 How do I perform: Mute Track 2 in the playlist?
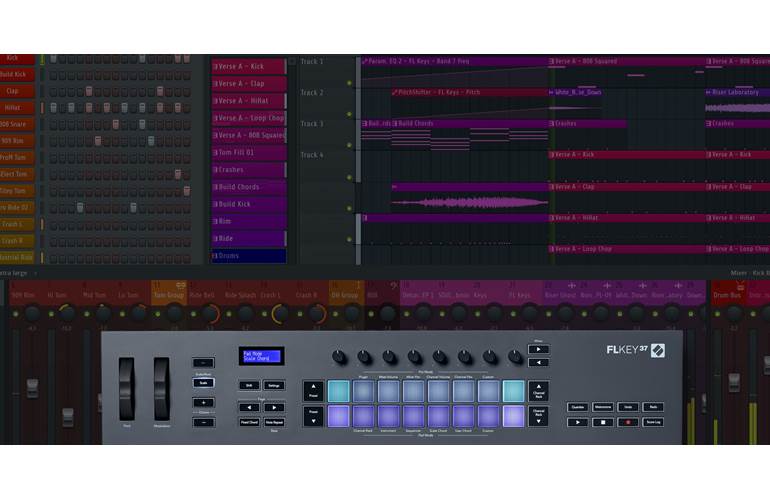(350, 114)
